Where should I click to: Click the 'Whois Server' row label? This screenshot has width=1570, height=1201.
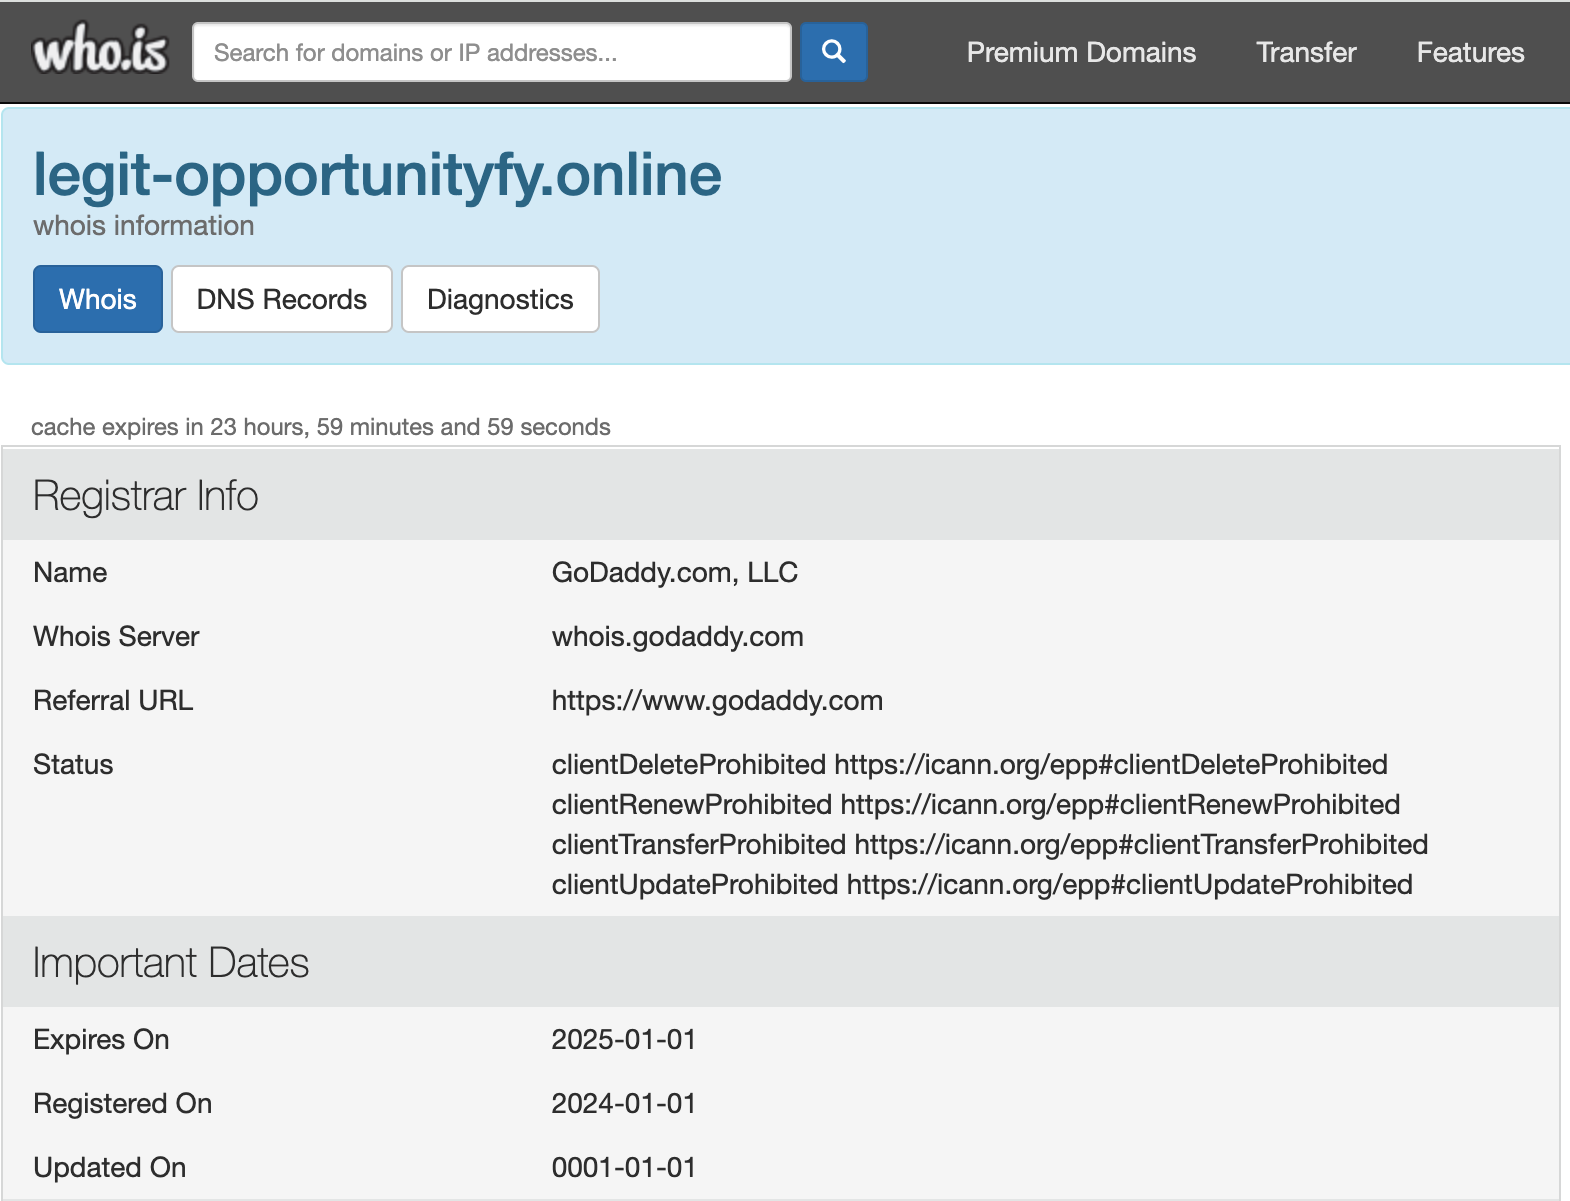click(116, 636)
